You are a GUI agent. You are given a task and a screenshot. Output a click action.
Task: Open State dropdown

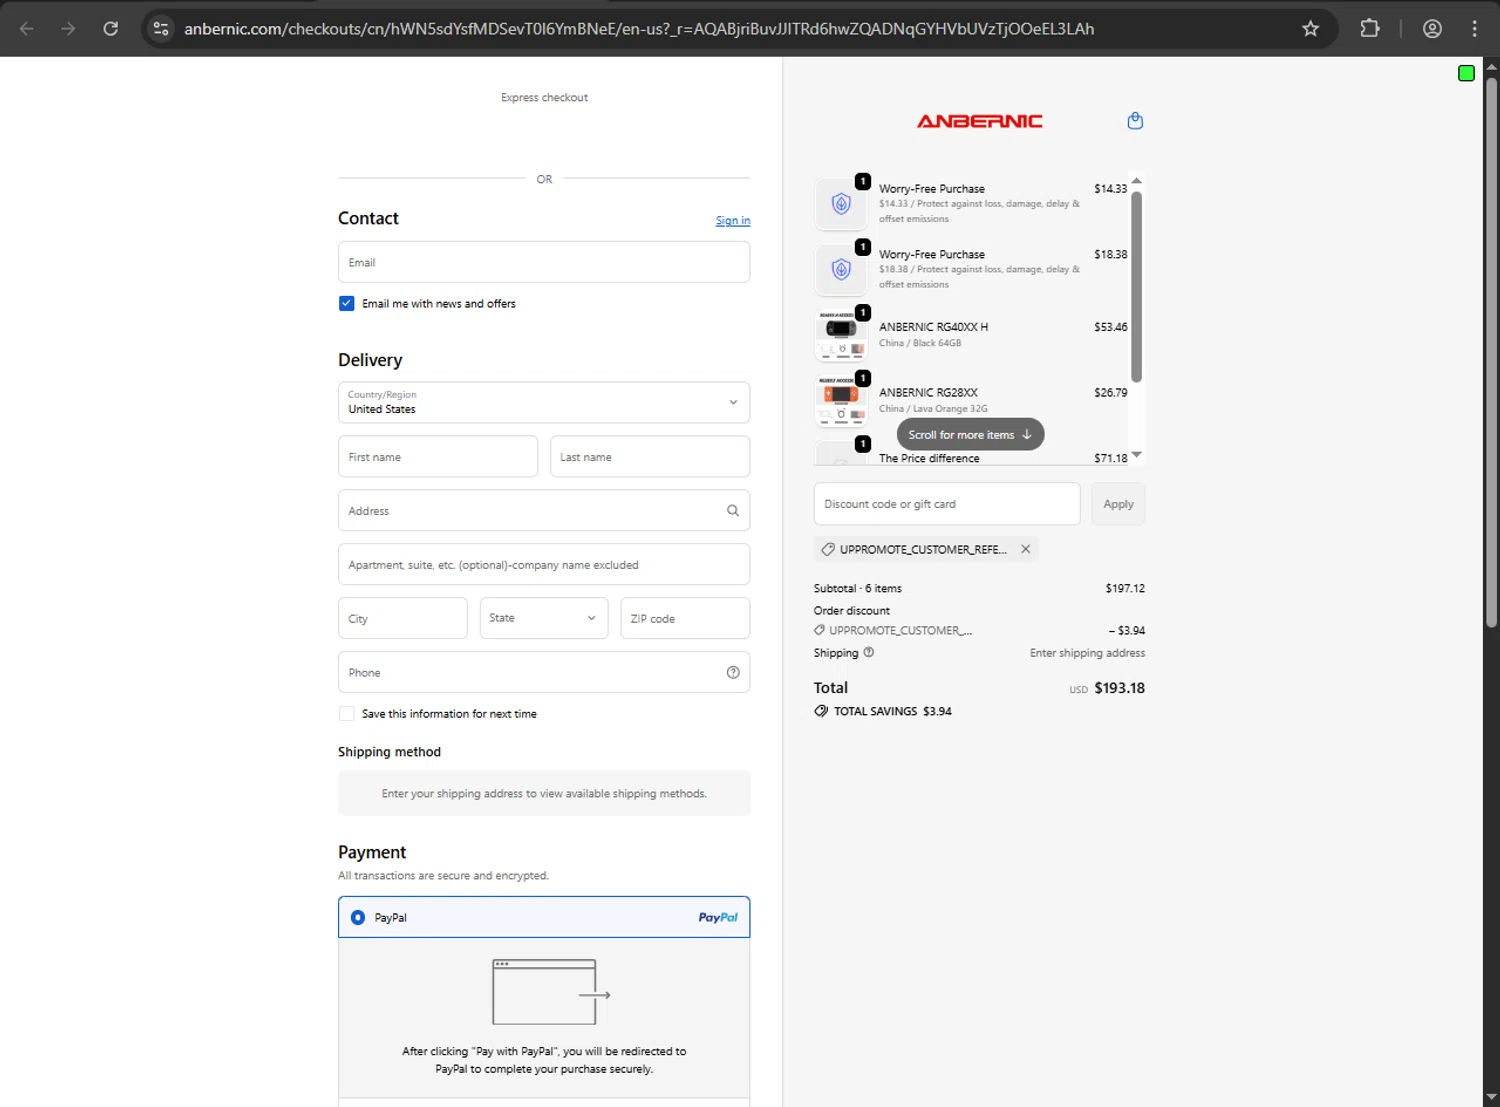click(543, 619)
